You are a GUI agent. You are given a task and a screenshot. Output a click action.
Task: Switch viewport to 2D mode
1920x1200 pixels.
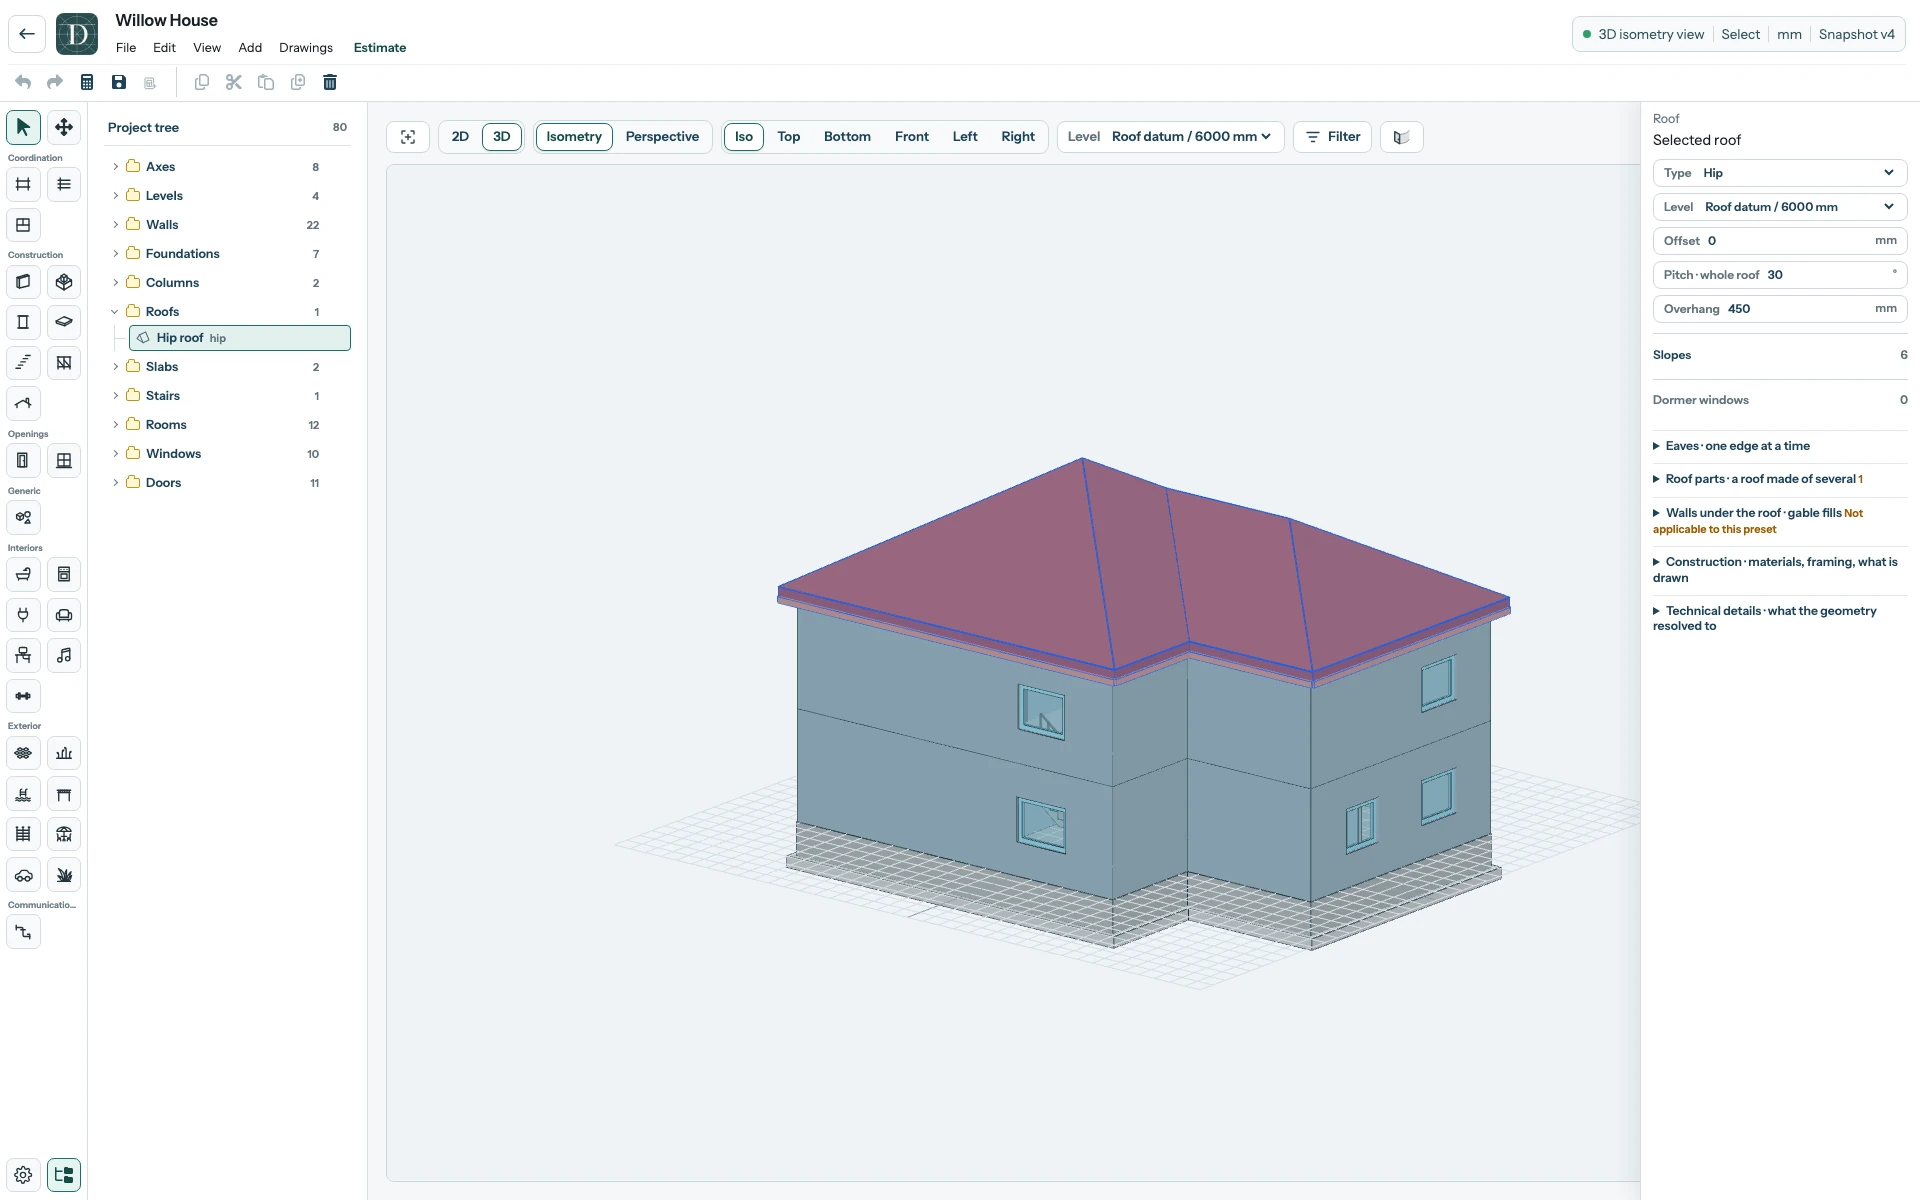[460, 137]
